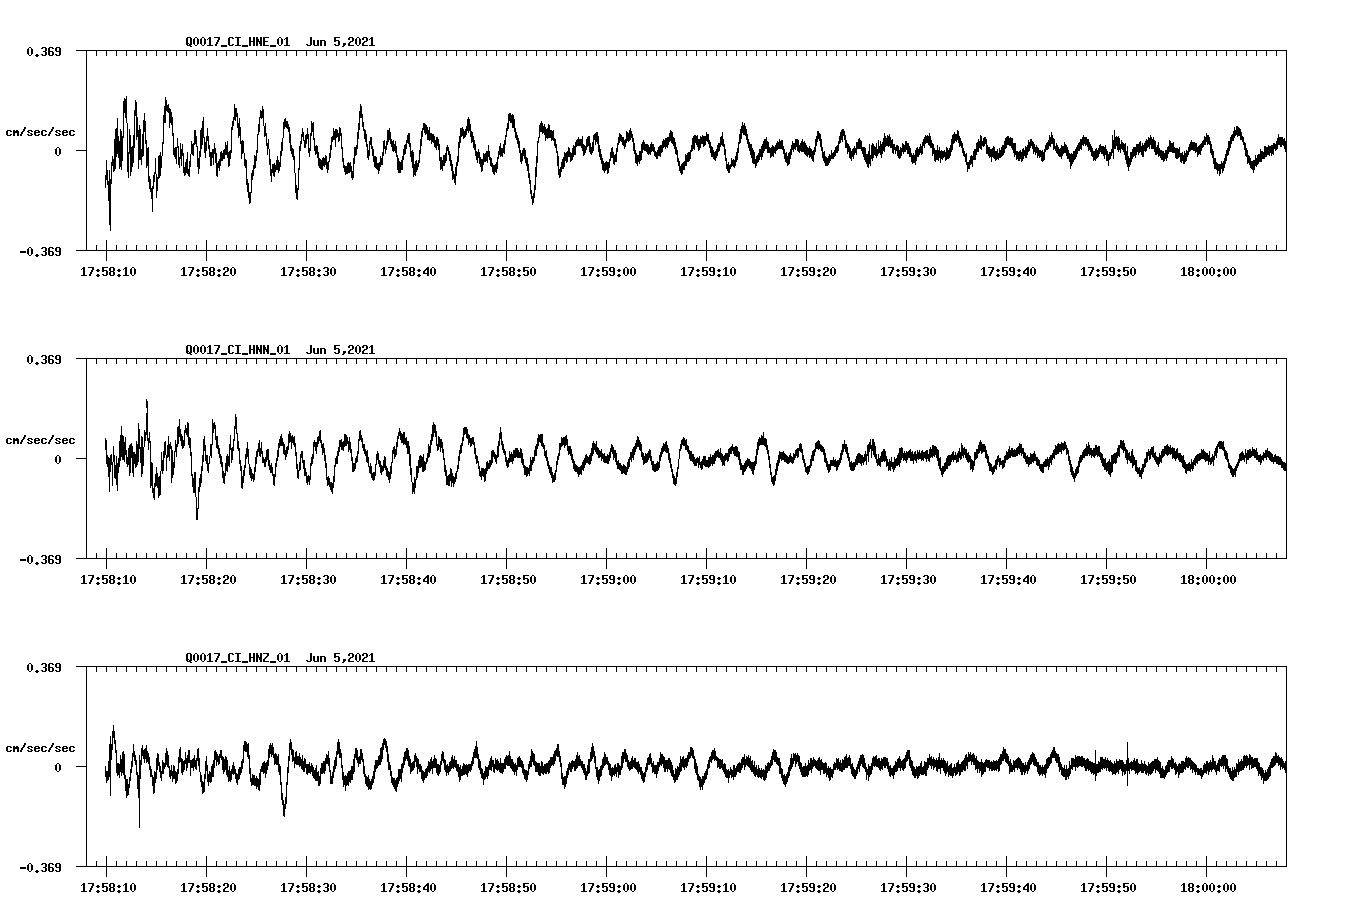The width and height of the screenshot is (1358, 924).
Task: Click the 17:58:50 tick label under HNZ plot
Action: 508,888
